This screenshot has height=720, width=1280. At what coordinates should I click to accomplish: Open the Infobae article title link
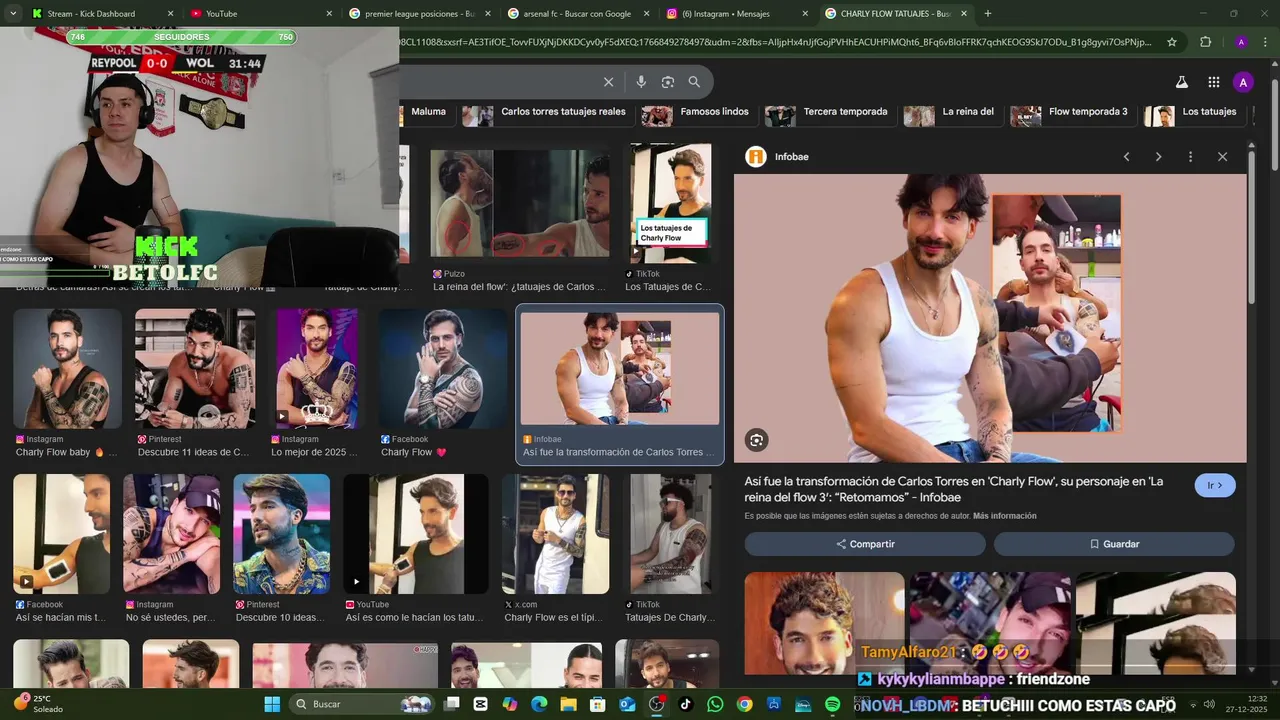(x=954, y=489)
